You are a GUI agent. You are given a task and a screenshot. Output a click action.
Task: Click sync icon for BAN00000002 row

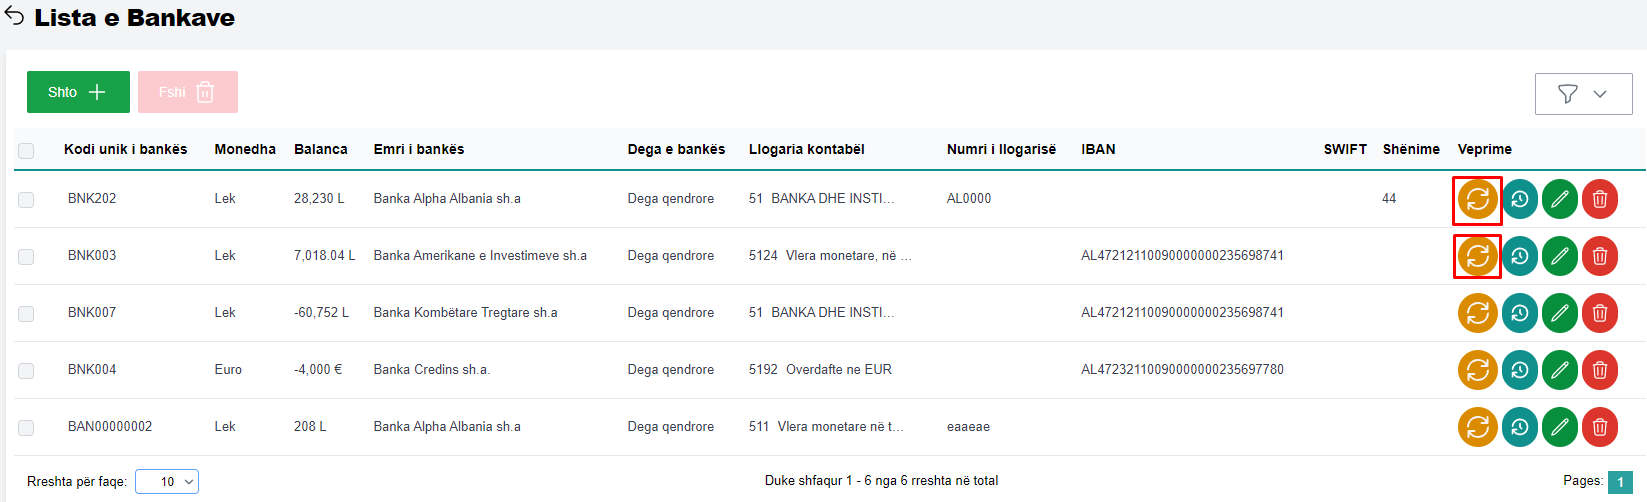[1477, 427]
